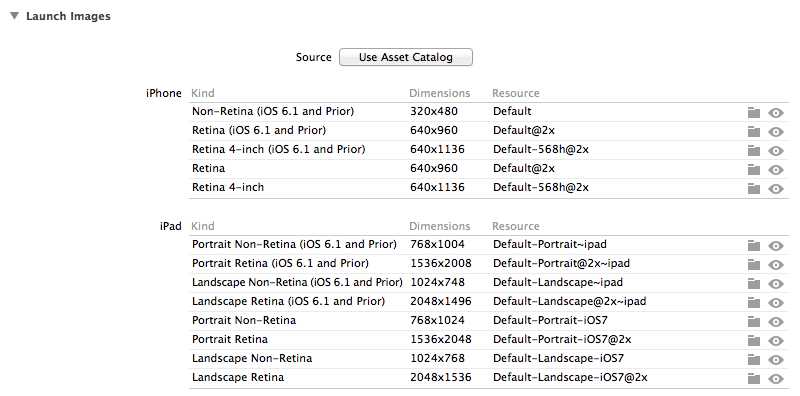This screenshot has width=800, height=396.
Task: Reveal the Default-Landscape-iOS7 image with eye icon
Action: click(776, 359)
